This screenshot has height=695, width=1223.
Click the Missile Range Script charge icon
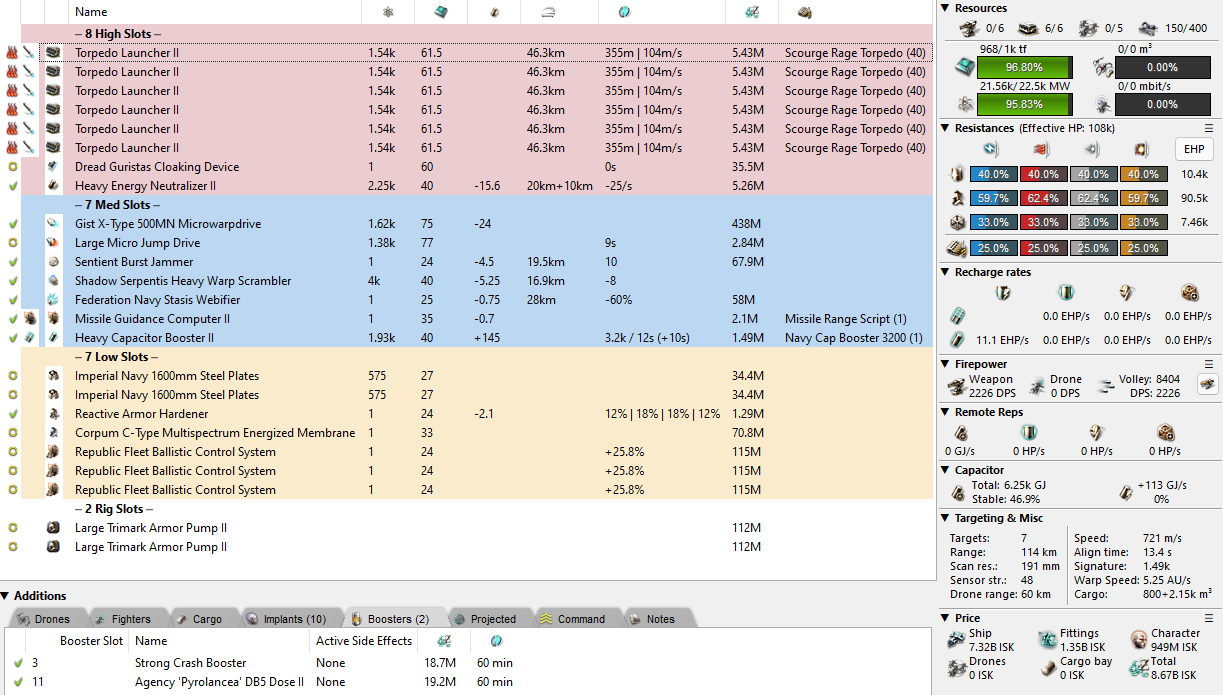(30, 319)
